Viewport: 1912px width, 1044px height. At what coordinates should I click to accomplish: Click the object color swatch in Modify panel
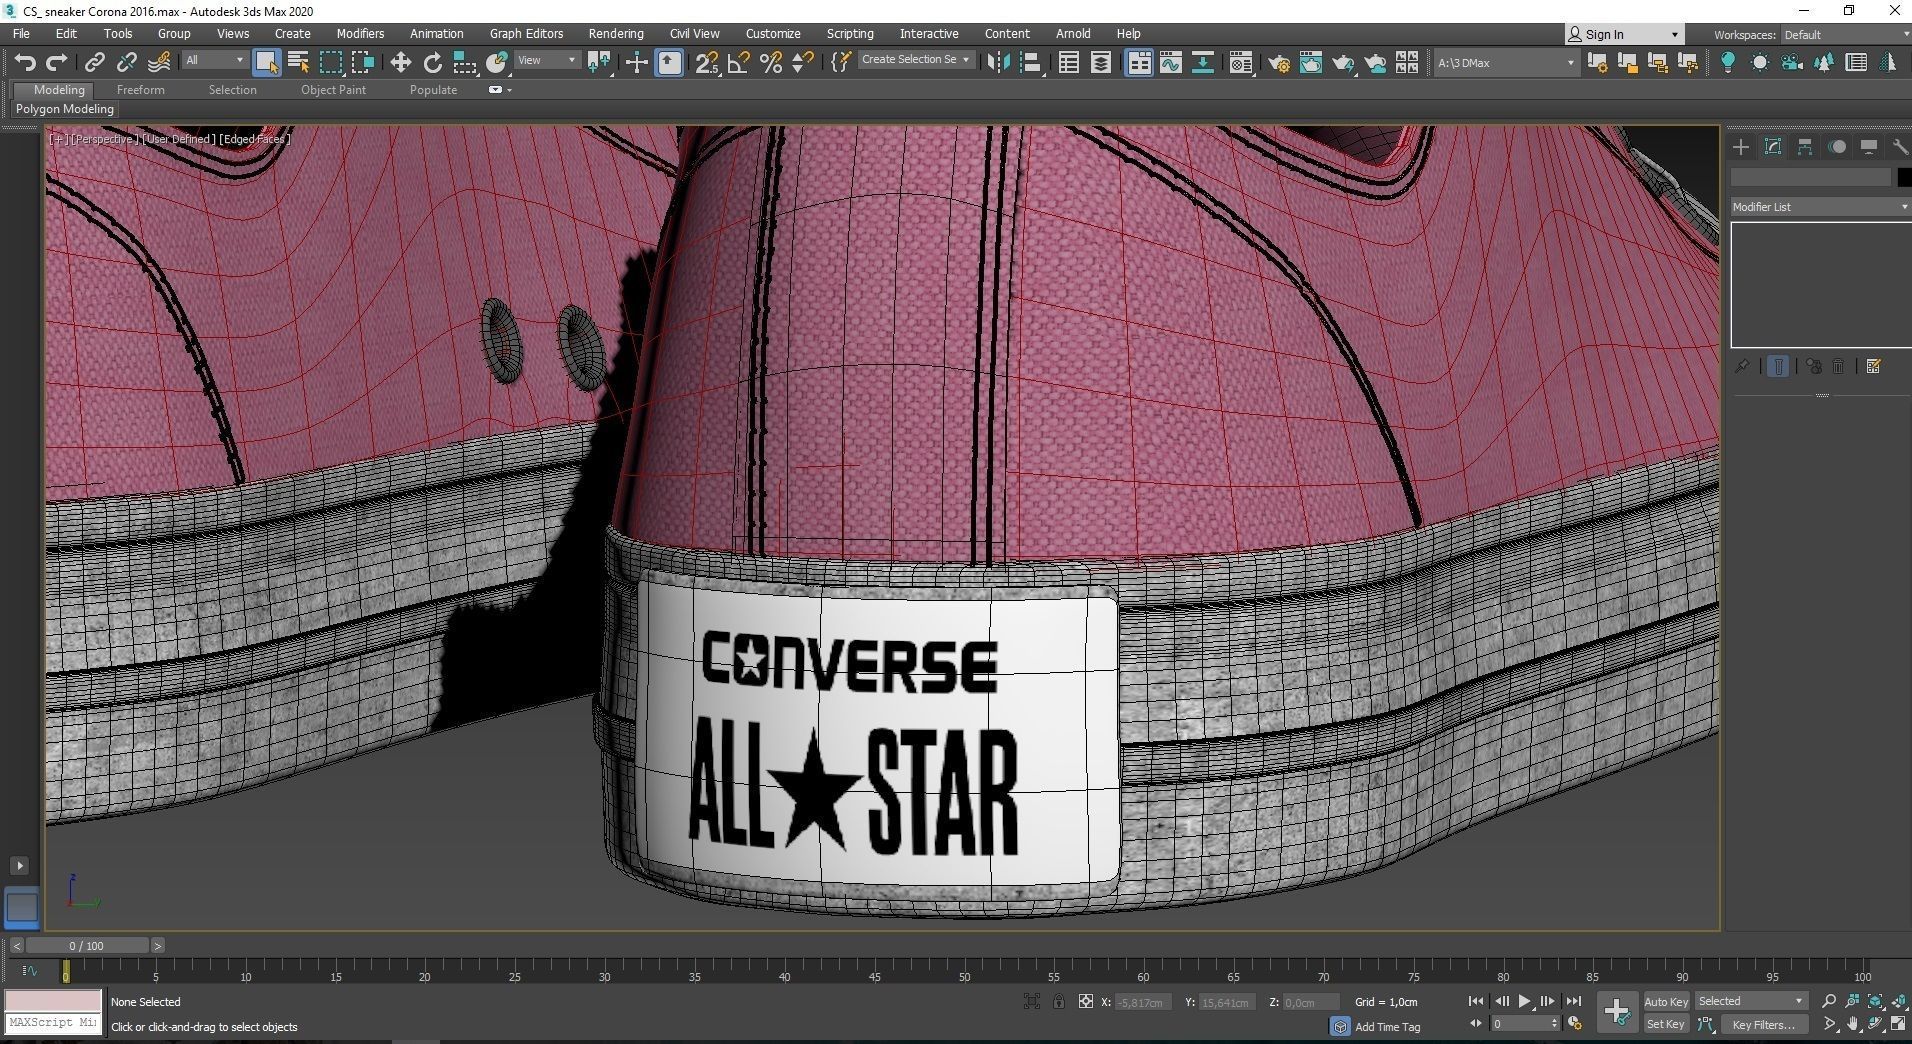tap(1904, 177)
